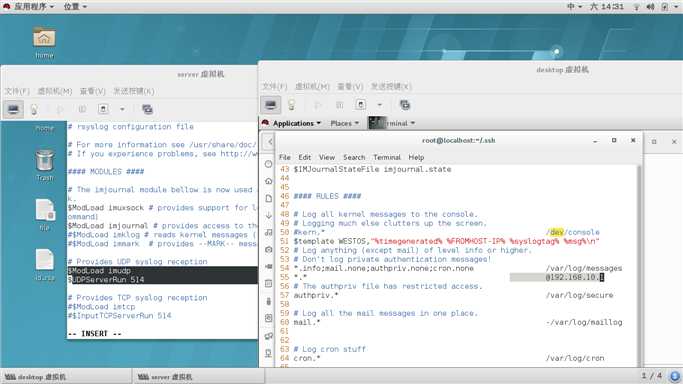Click the shutdown button in server VM toolbar
The height and width of the screenshot is (384, 683).
(x=103, y=109)
